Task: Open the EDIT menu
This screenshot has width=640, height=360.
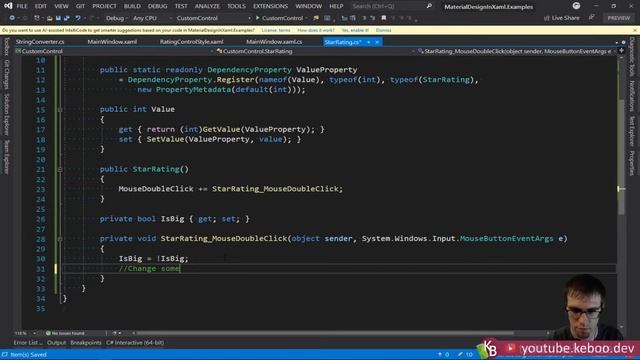Action: tap(41, 6)
